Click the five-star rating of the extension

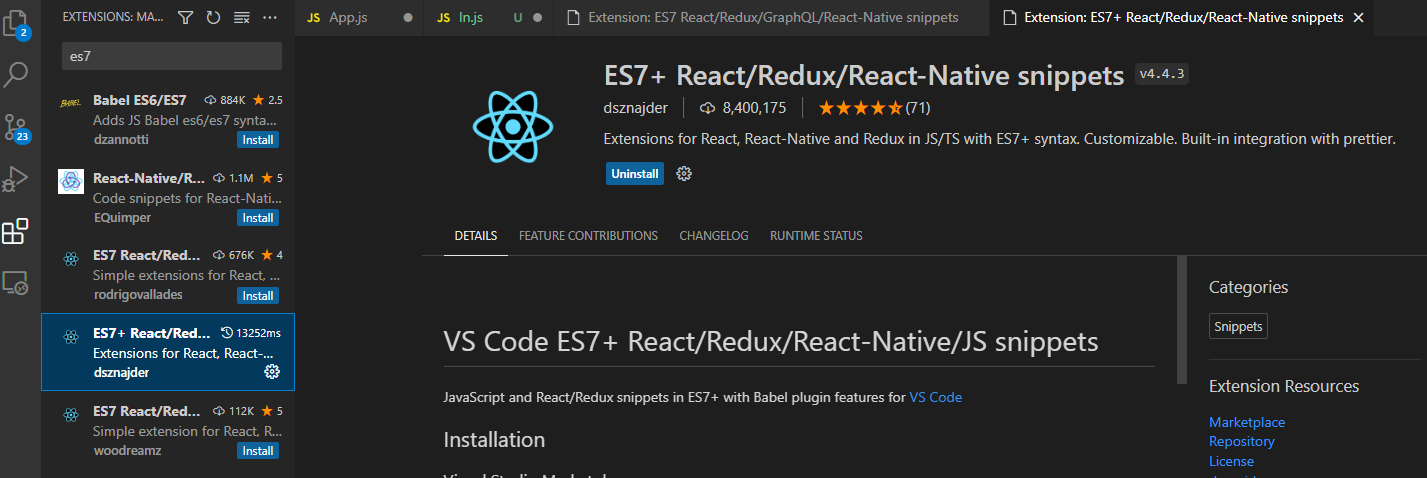860,107
